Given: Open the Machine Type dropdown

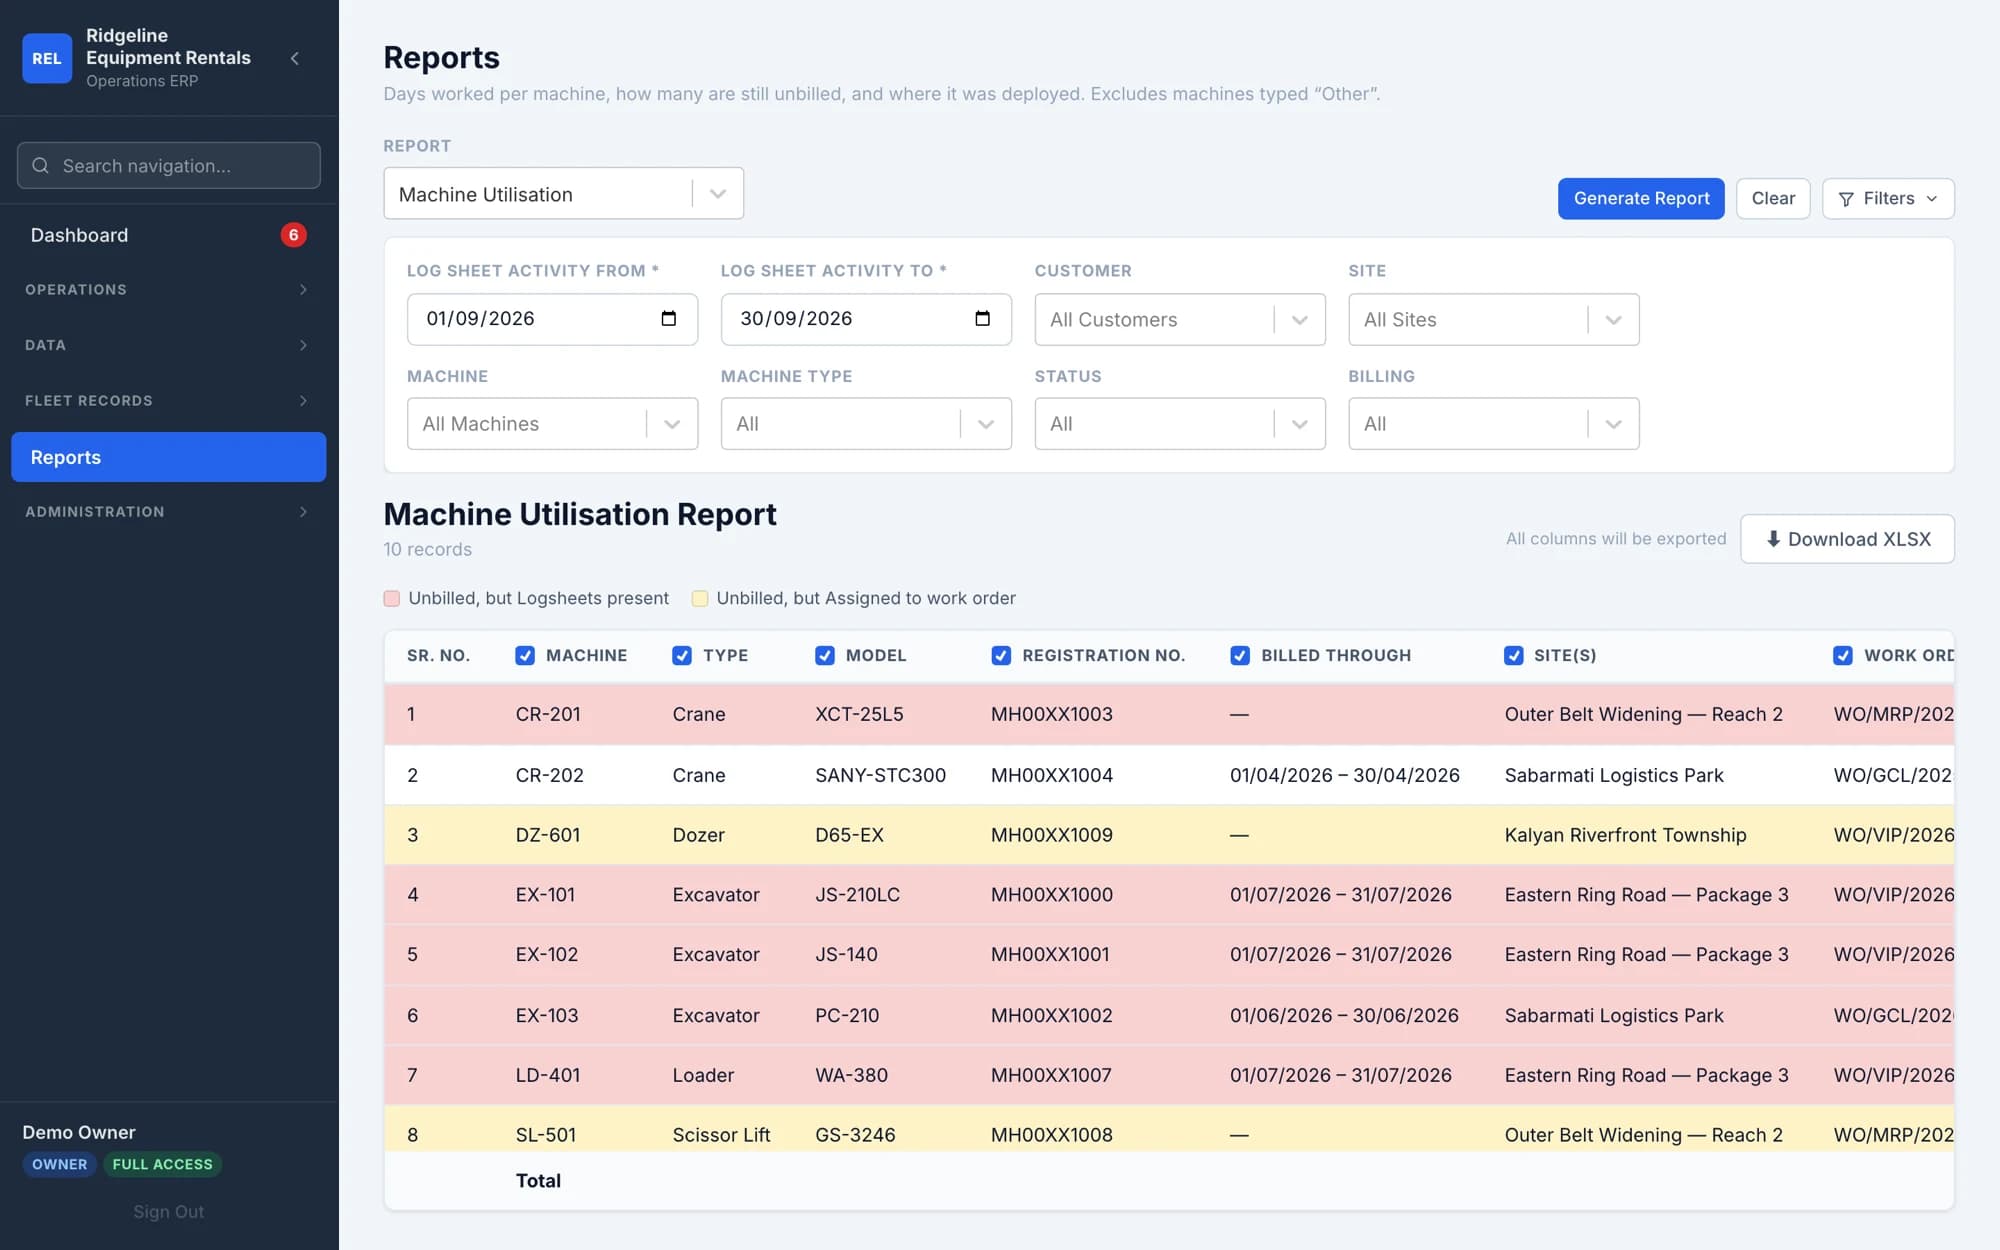Looking at the screenshot, I should point(866,424).
